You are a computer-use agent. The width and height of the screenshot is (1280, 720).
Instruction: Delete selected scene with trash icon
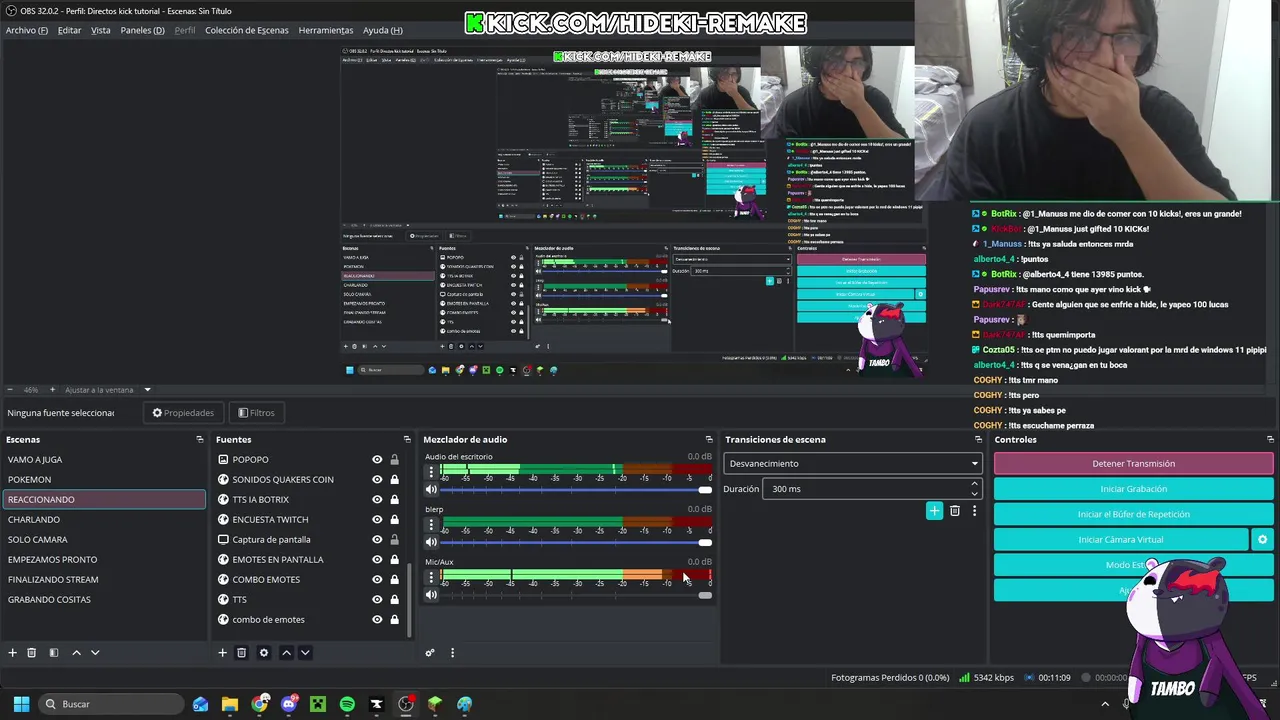click(x=31, y=653)
